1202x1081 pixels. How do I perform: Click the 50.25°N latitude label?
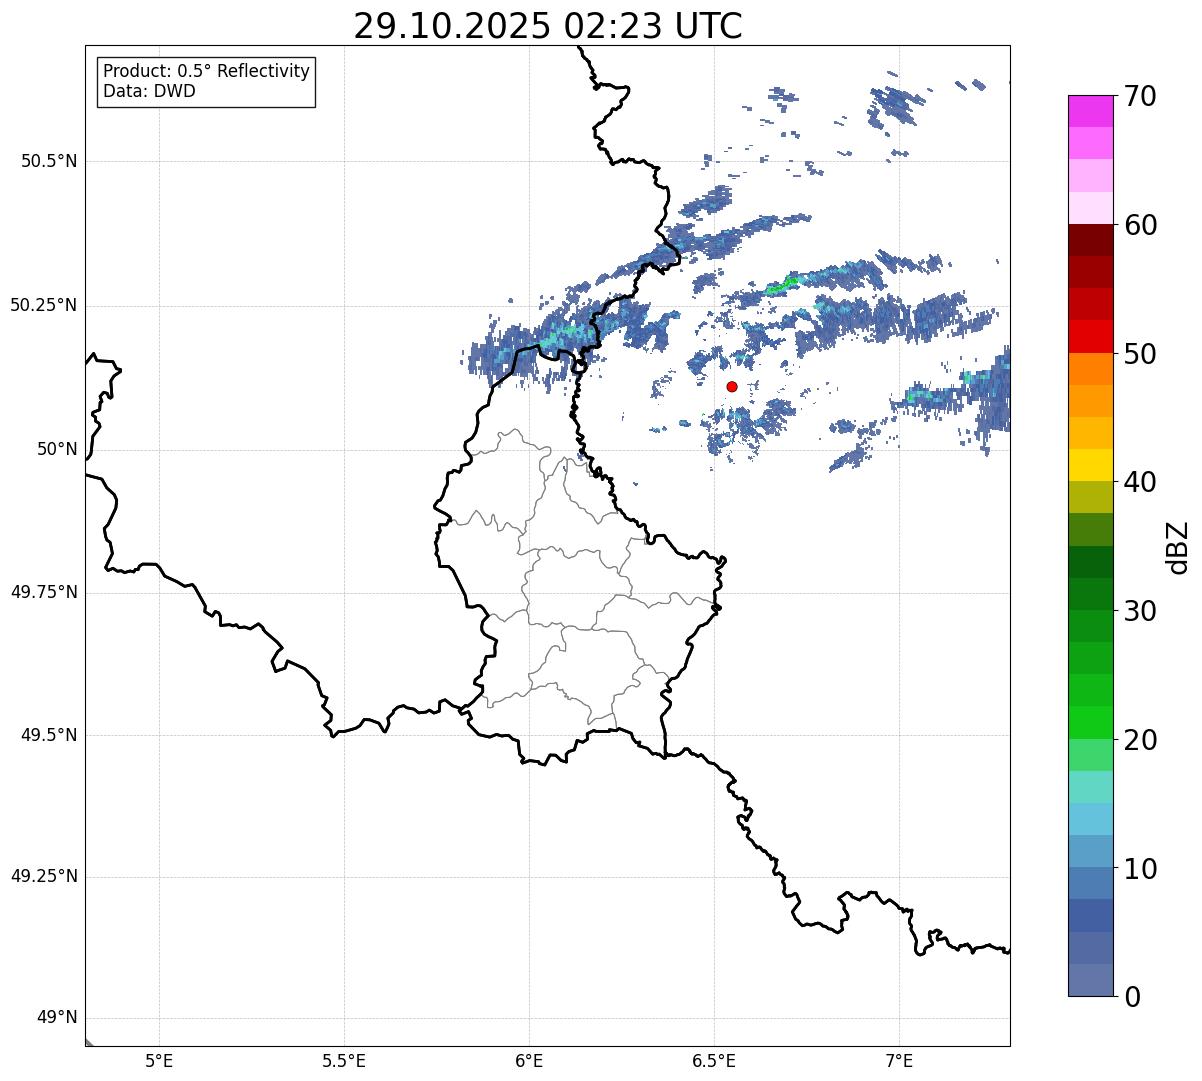tap(43, 305)
